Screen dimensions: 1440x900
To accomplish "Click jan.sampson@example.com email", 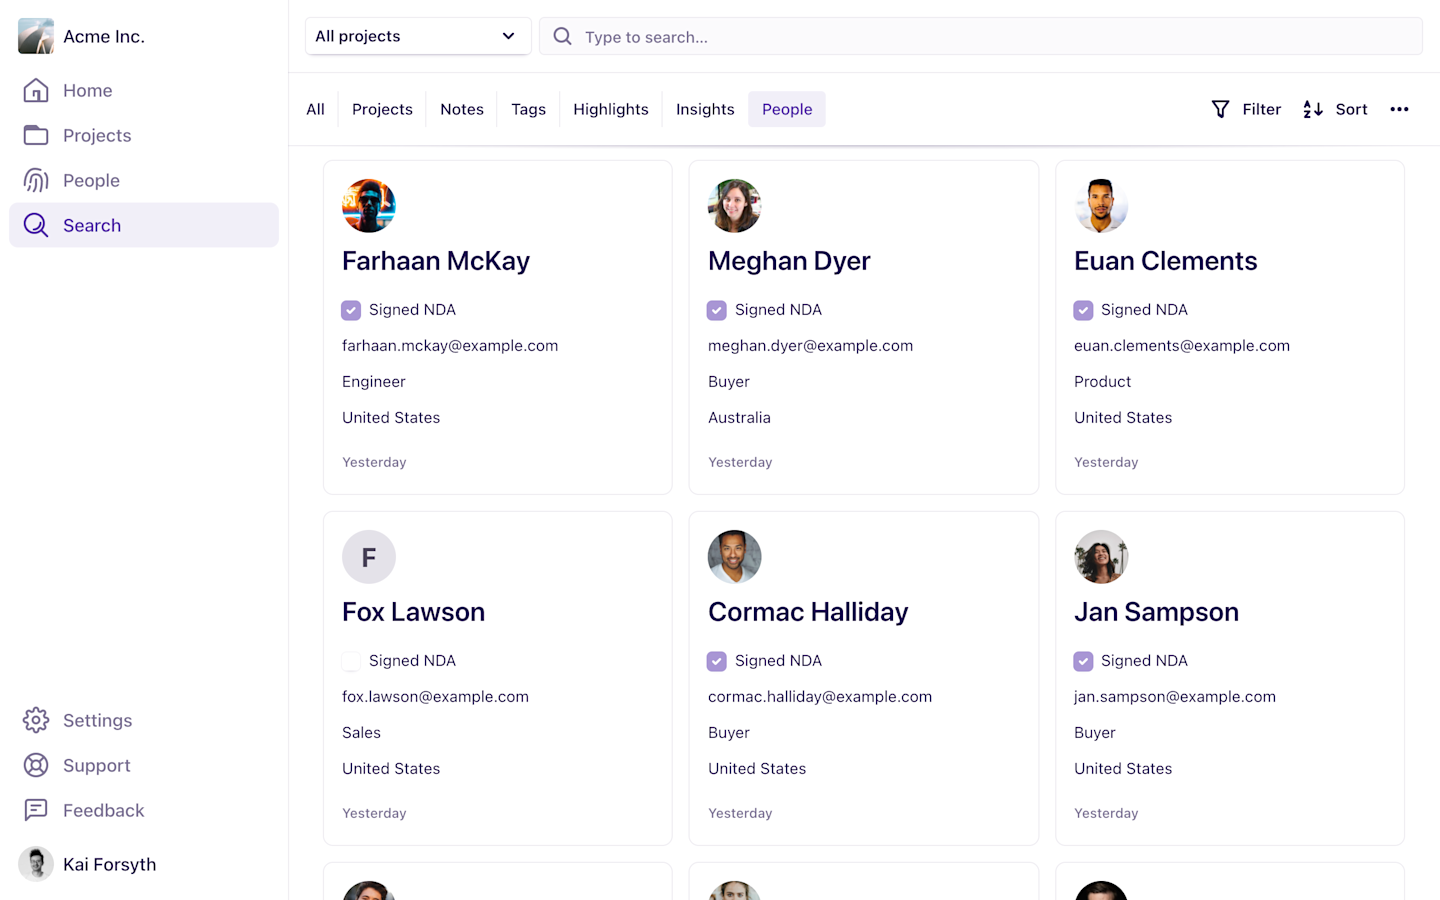I will tap(1175, 697).
